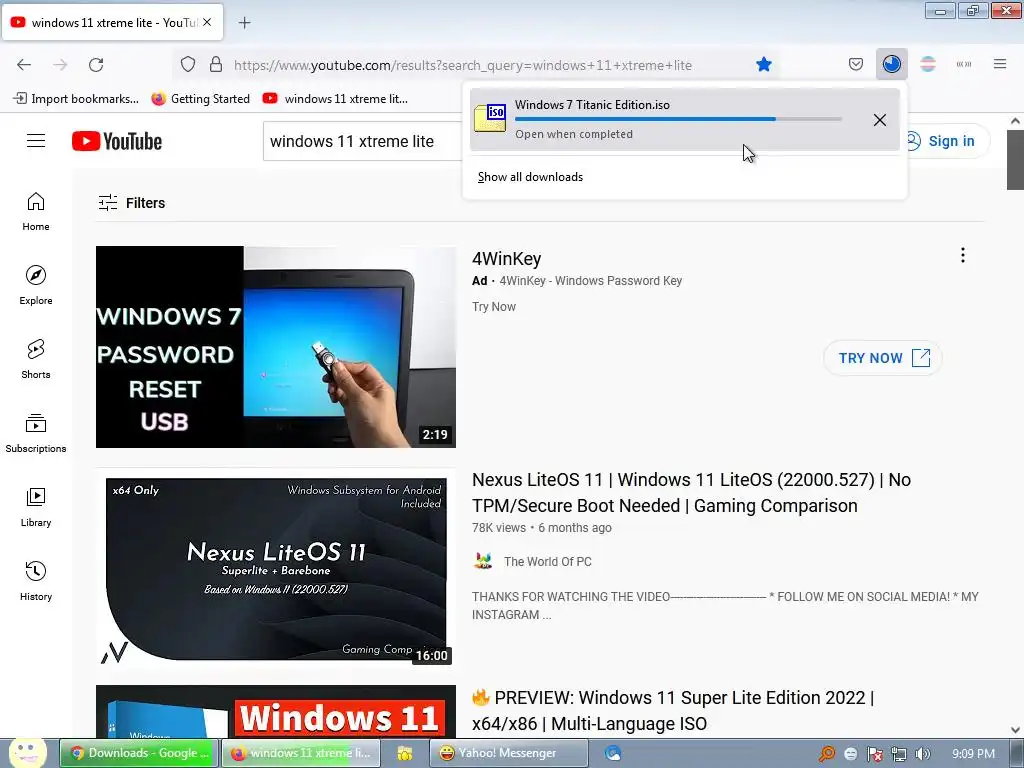Click the Try Now ad description text
This screenshot has width=1024, height=768.
[494, 306]
